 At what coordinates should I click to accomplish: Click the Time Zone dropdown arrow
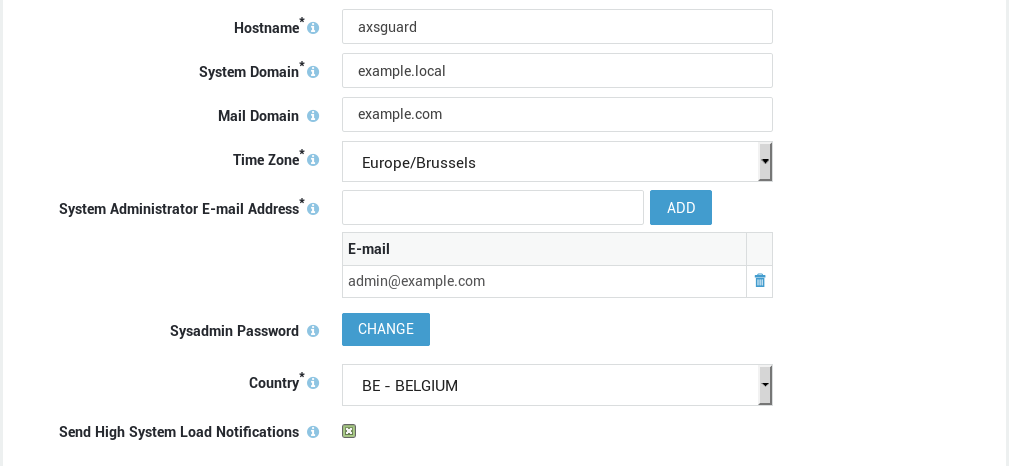tap(764, 162)
